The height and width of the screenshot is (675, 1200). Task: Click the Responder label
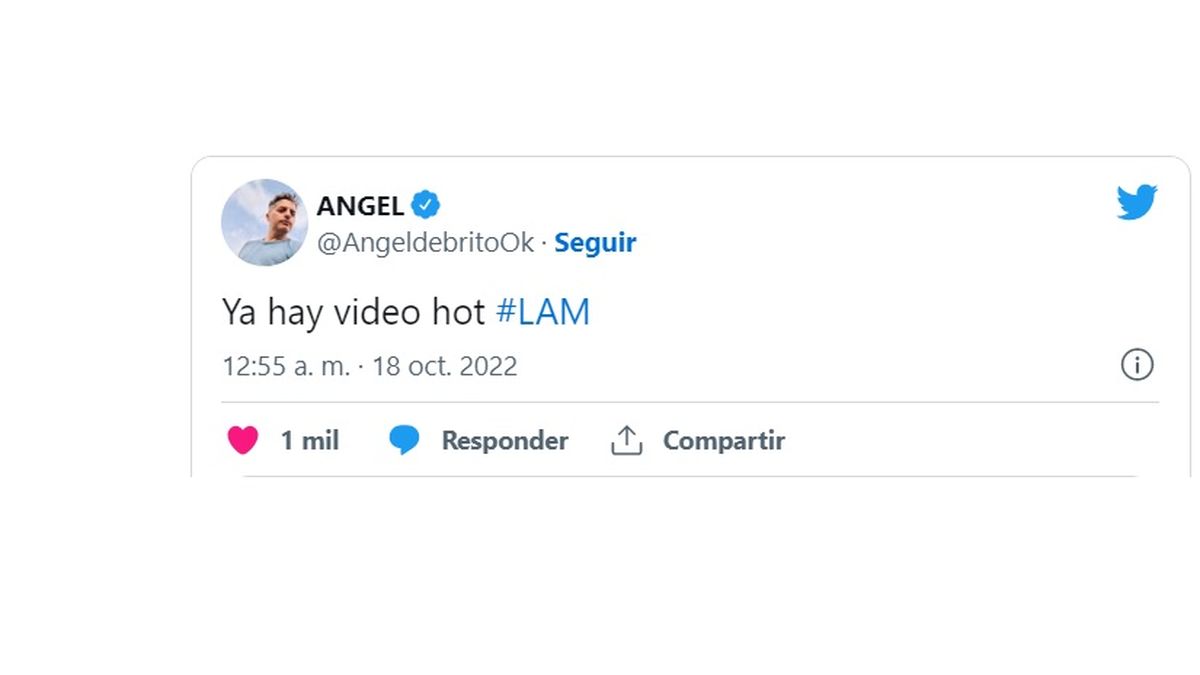(505, 441)
